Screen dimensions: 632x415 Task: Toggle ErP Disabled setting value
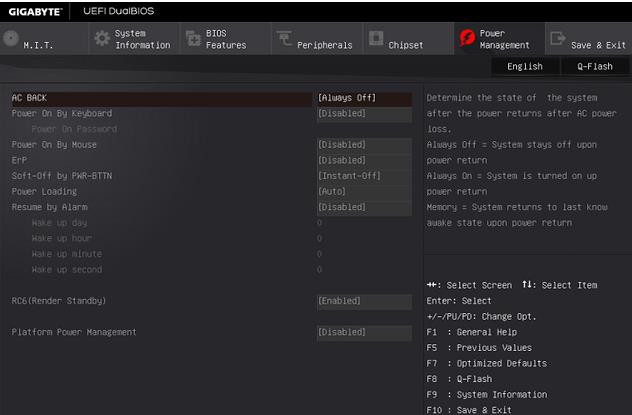[x=364, y=161]
